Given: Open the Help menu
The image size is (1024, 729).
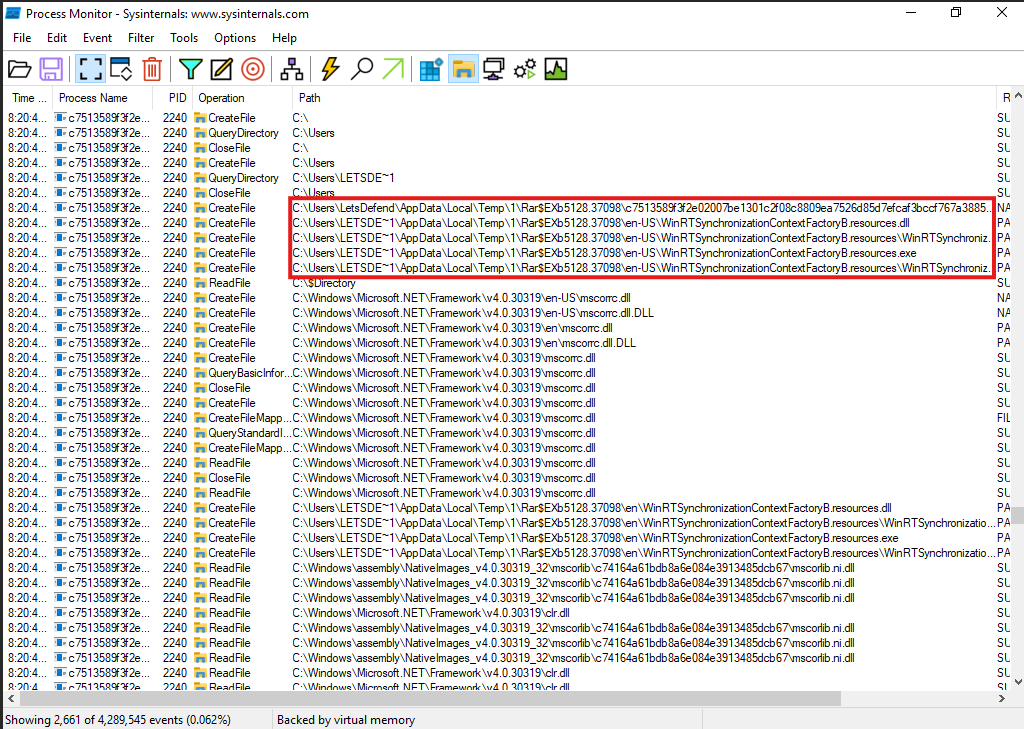Looking at the screenshot, I should click(x=284, y=38).
